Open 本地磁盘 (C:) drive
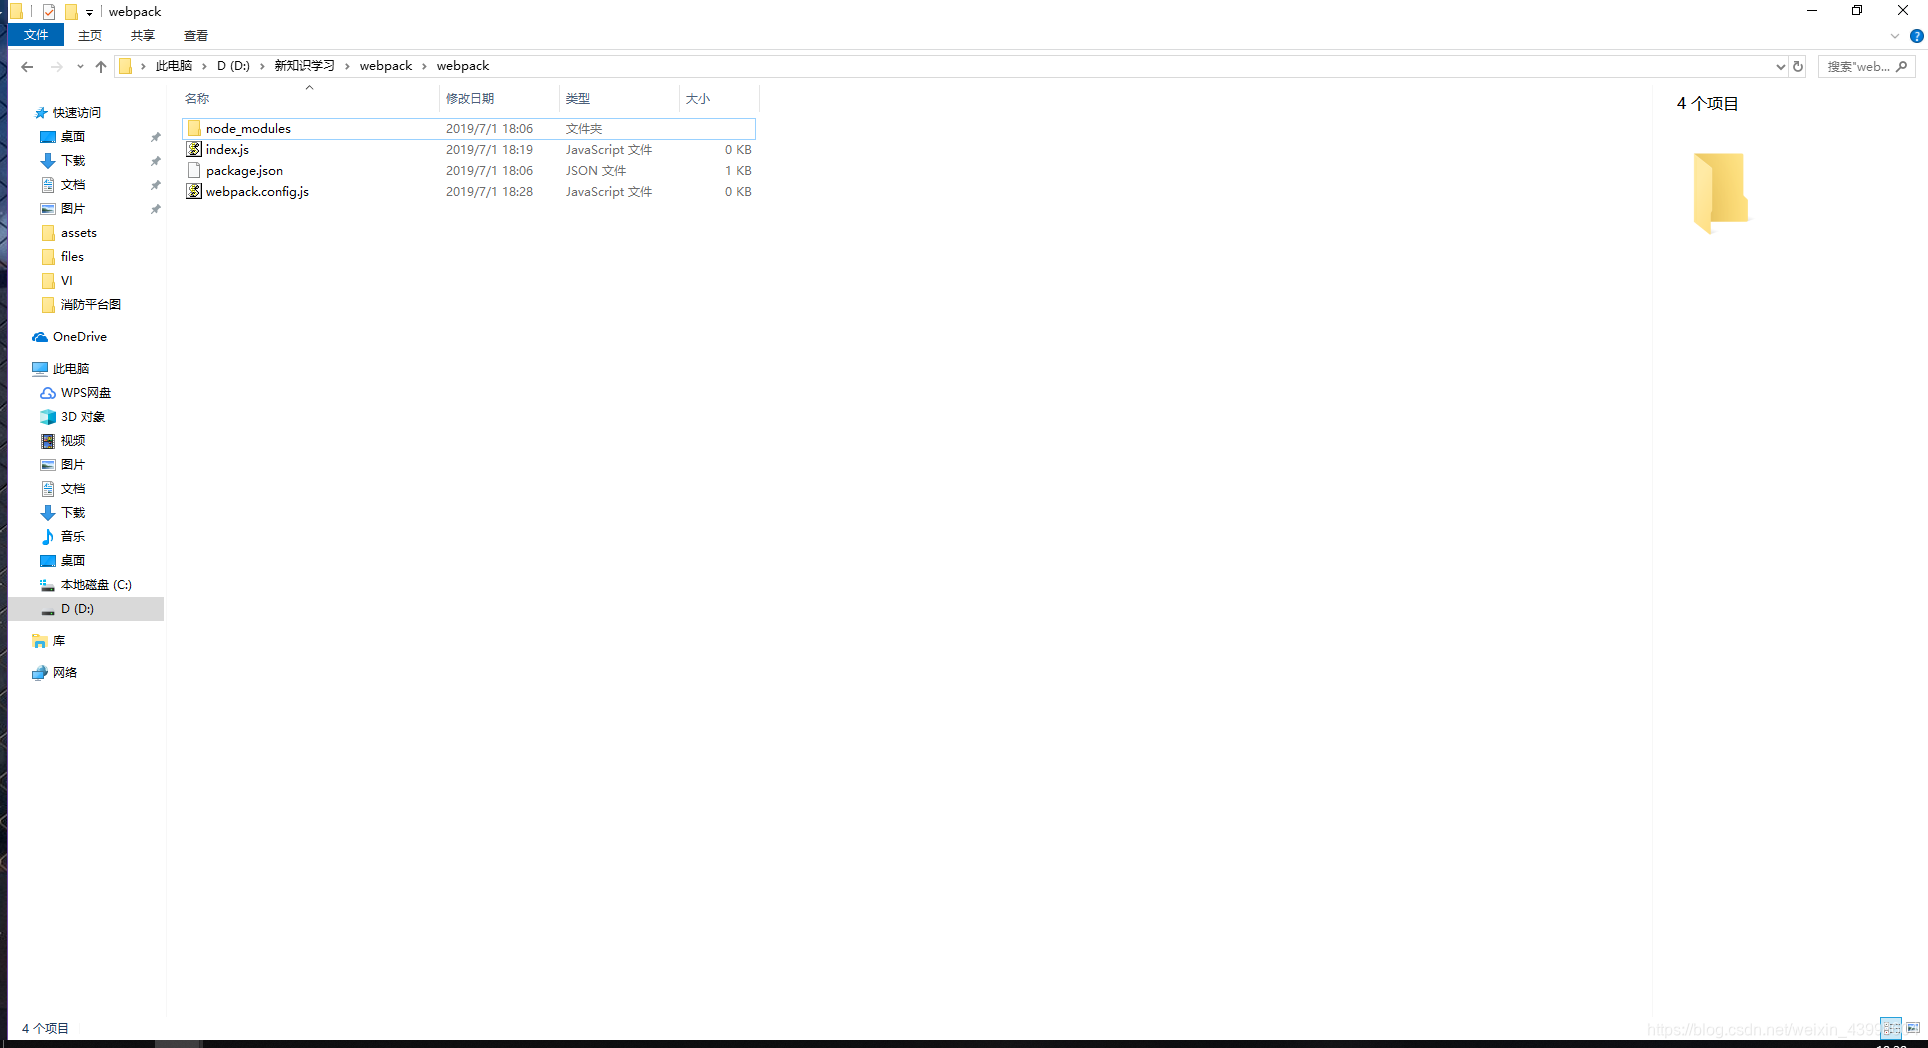Viewport: 1928px width, 1048px height. [96, 585]
